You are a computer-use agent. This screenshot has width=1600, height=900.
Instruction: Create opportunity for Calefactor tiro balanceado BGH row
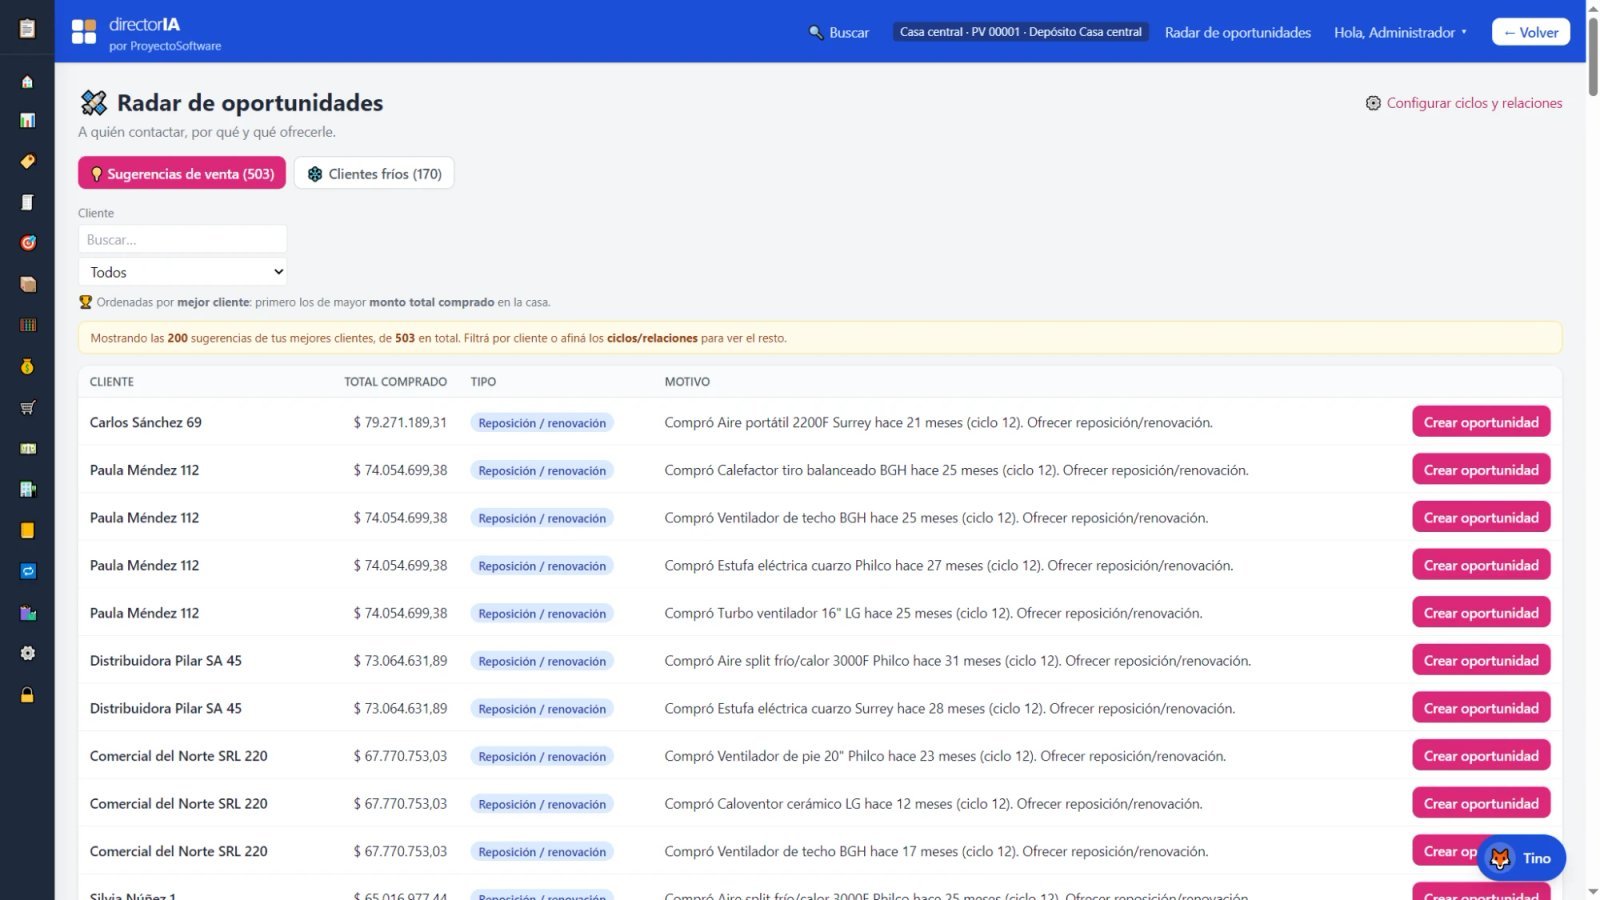(x=1481, y=470)
